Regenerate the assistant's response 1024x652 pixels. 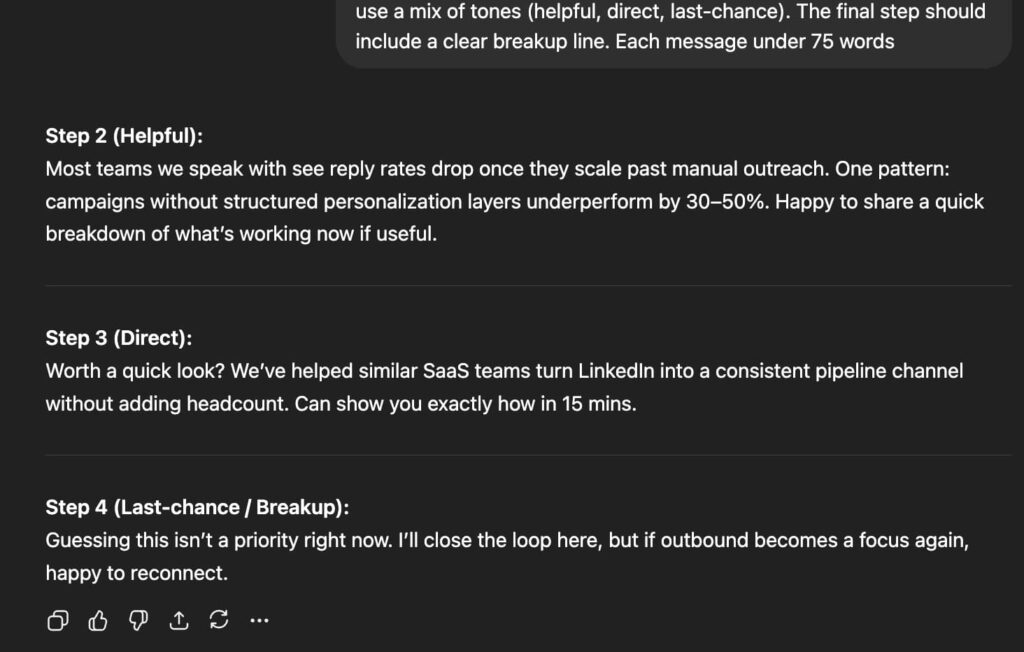tap(219, 620)
